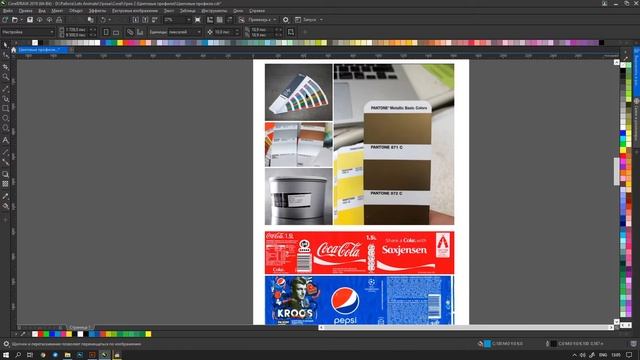Open the Effects menu
Viewport: 640px width, 360px height.
click(97, 11)
